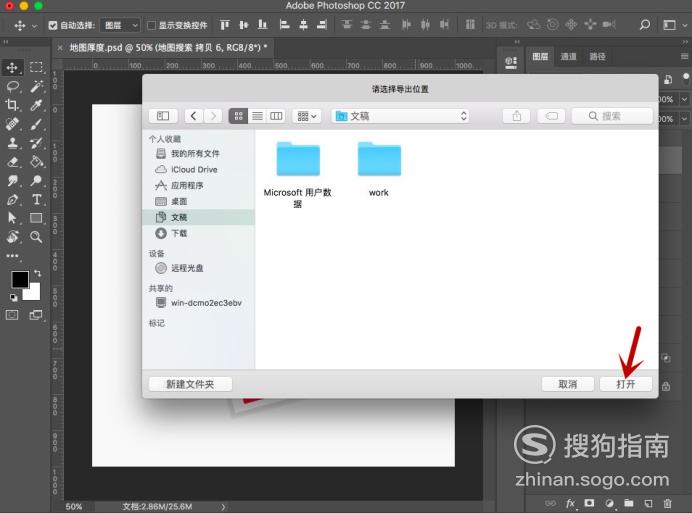Select the Path Selection tool
The image size is (692, 513).
pos(12,218)
